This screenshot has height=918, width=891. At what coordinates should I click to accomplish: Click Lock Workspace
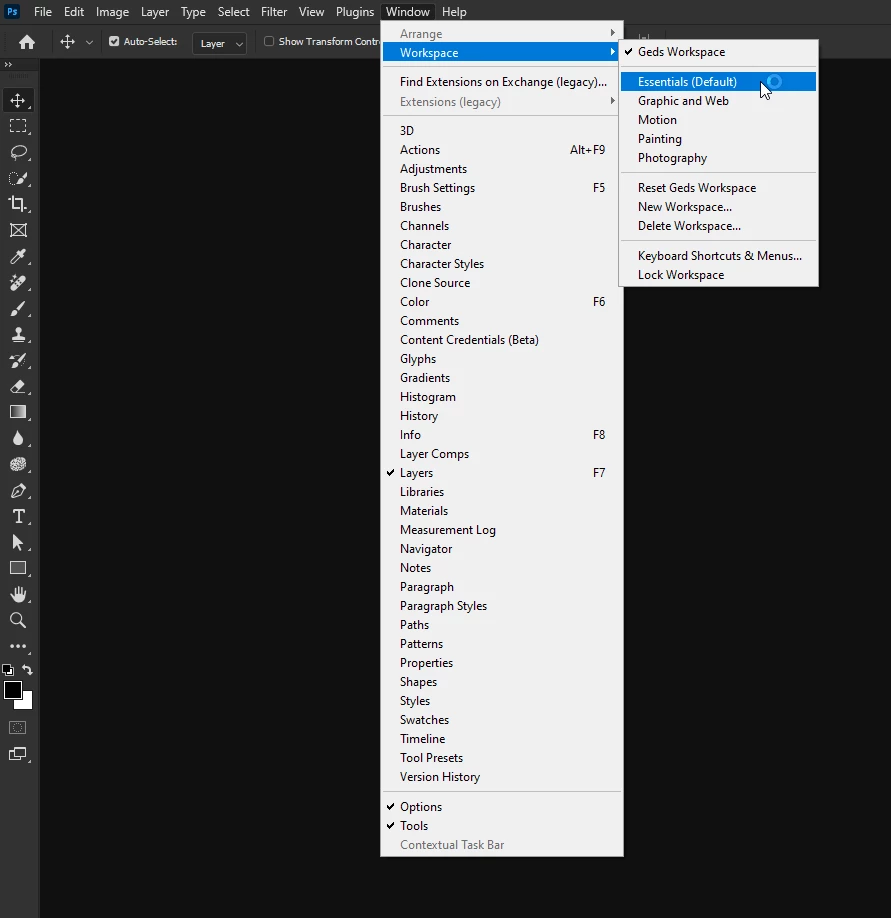(718, 275)
